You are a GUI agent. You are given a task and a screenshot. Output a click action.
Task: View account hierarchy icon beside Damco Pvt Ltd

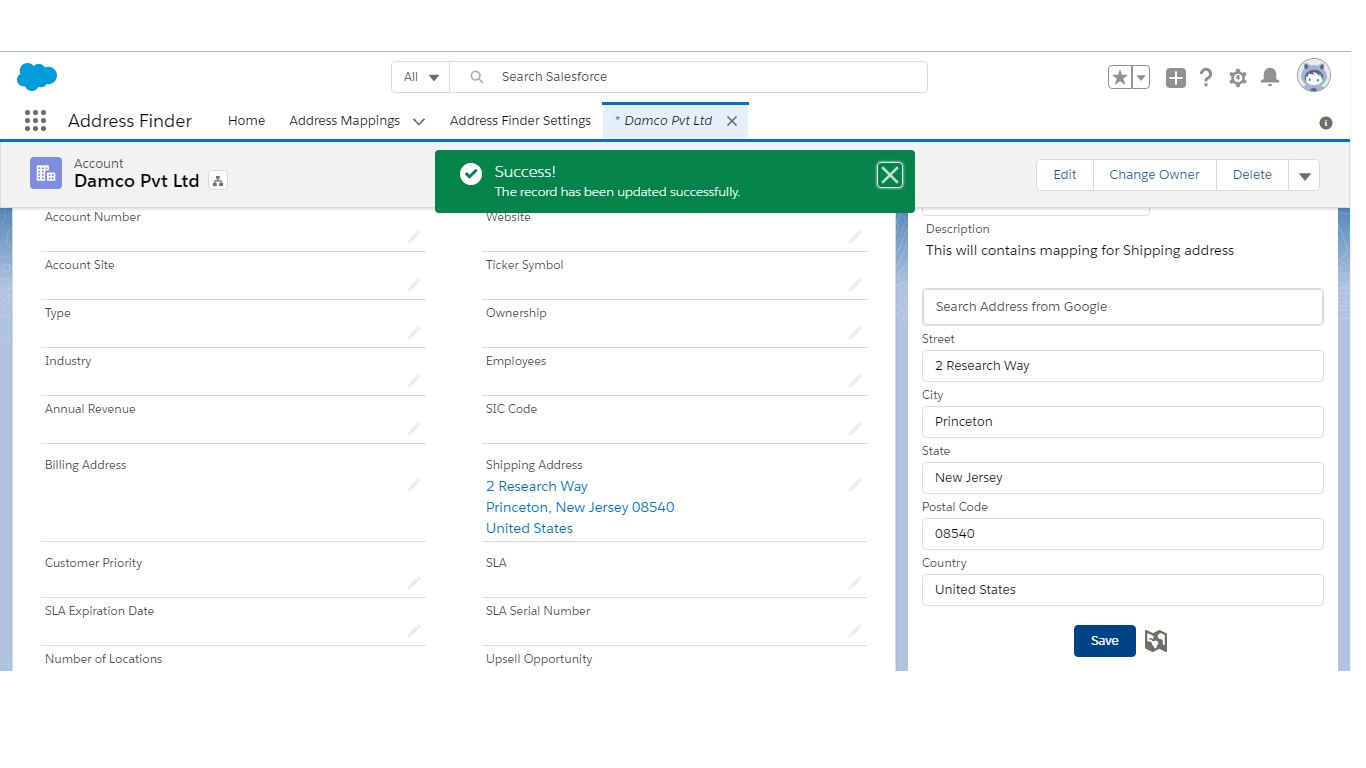coord(218,182)
